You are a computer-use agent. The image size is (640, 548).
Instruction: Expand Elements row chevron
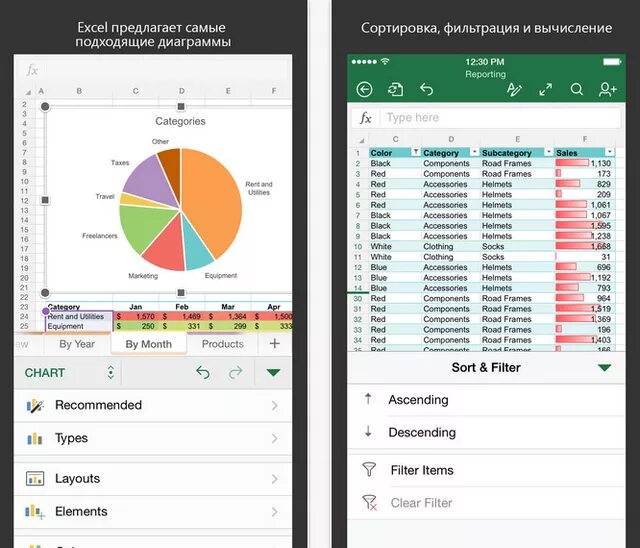[275, 512]
